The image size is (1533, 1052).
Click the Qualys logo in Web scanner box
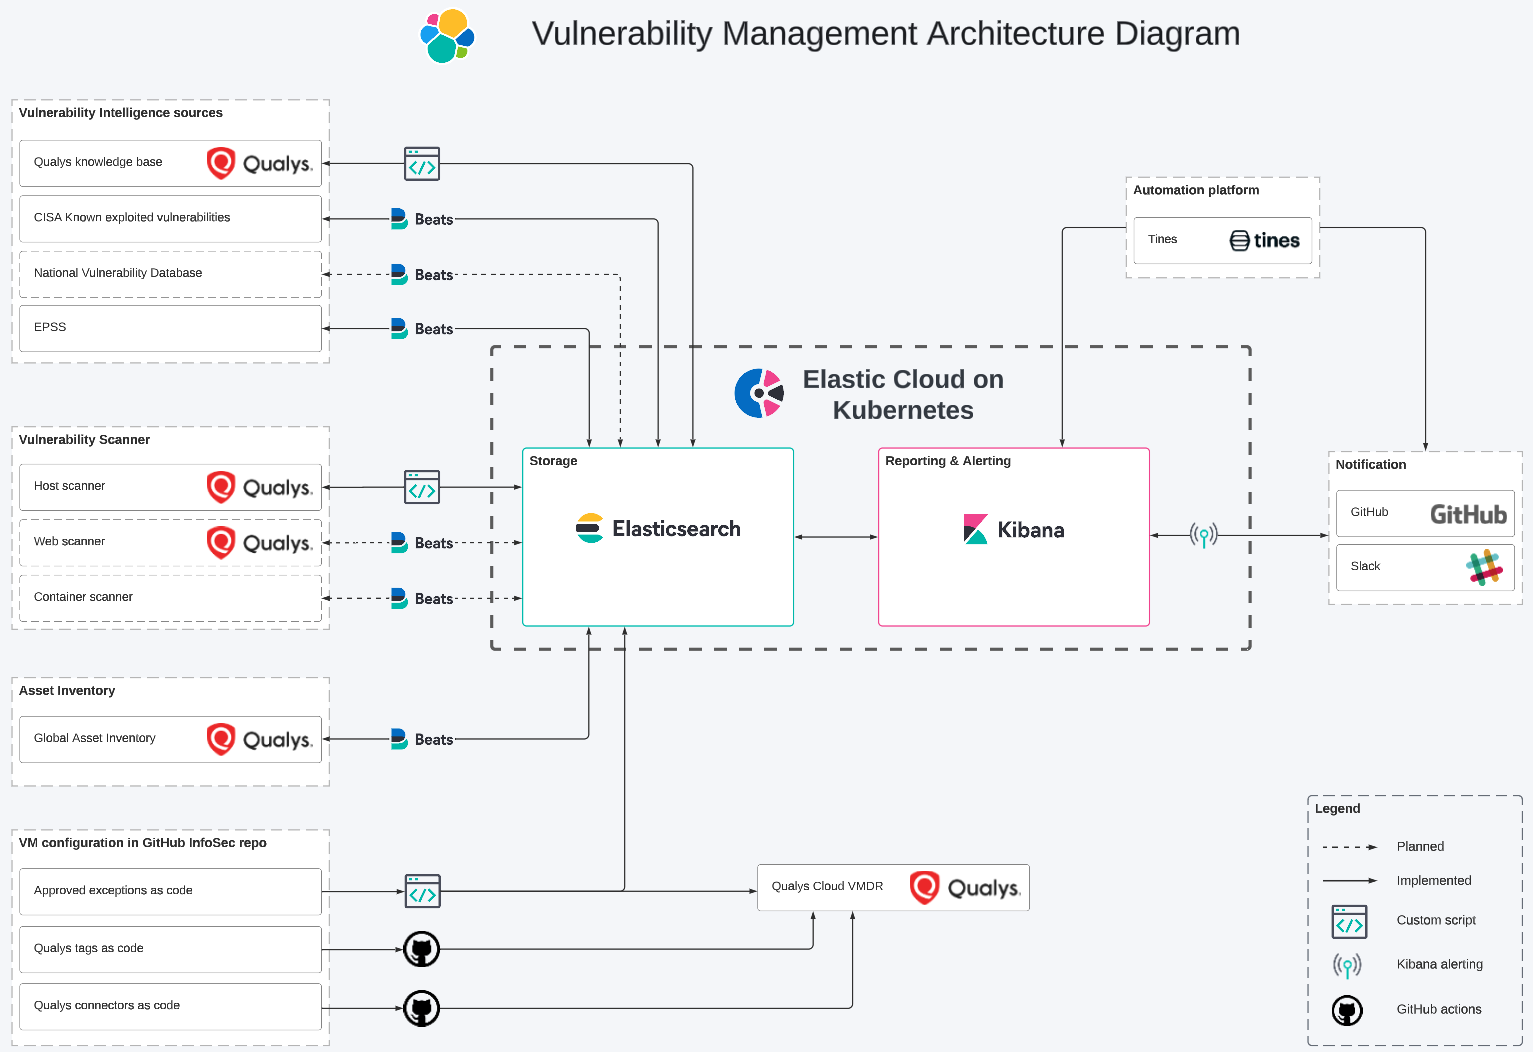point(260,543)
